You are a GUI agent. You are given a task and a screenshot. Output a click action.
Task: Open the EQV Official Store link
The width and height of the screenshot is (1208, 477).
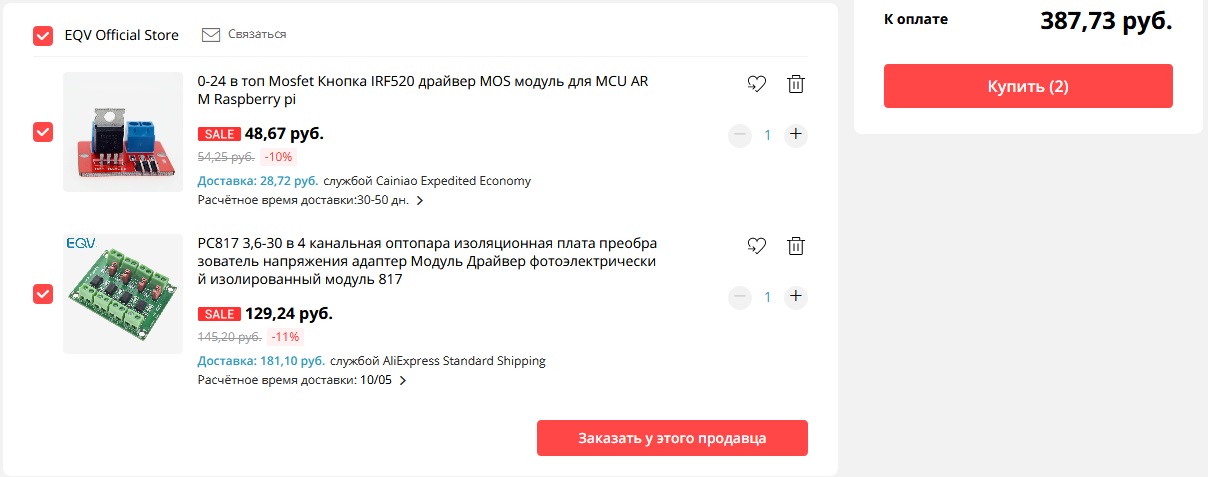click(x=121, y=35)
